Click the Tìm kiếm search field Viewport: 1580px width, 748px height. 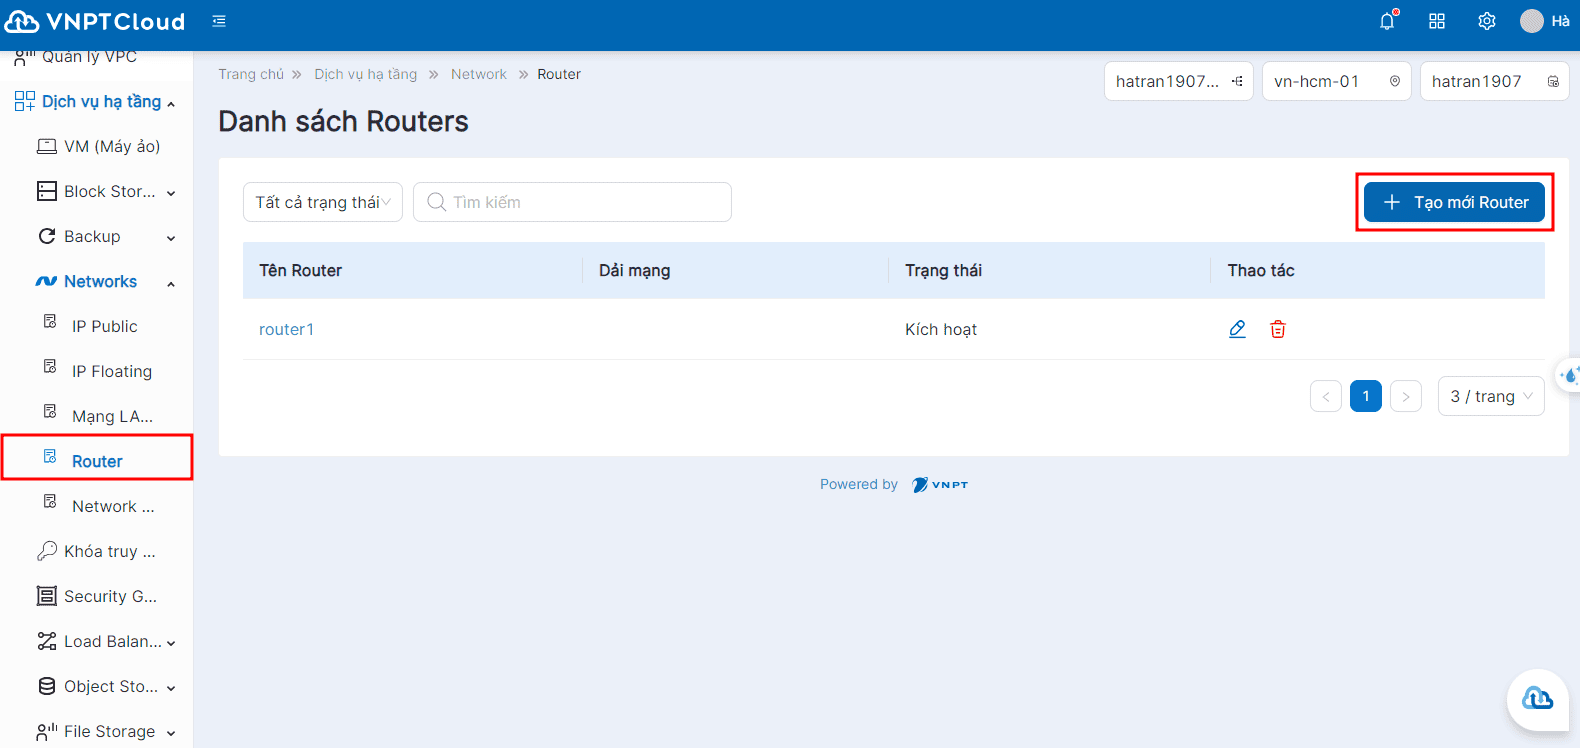coord(572,202)
